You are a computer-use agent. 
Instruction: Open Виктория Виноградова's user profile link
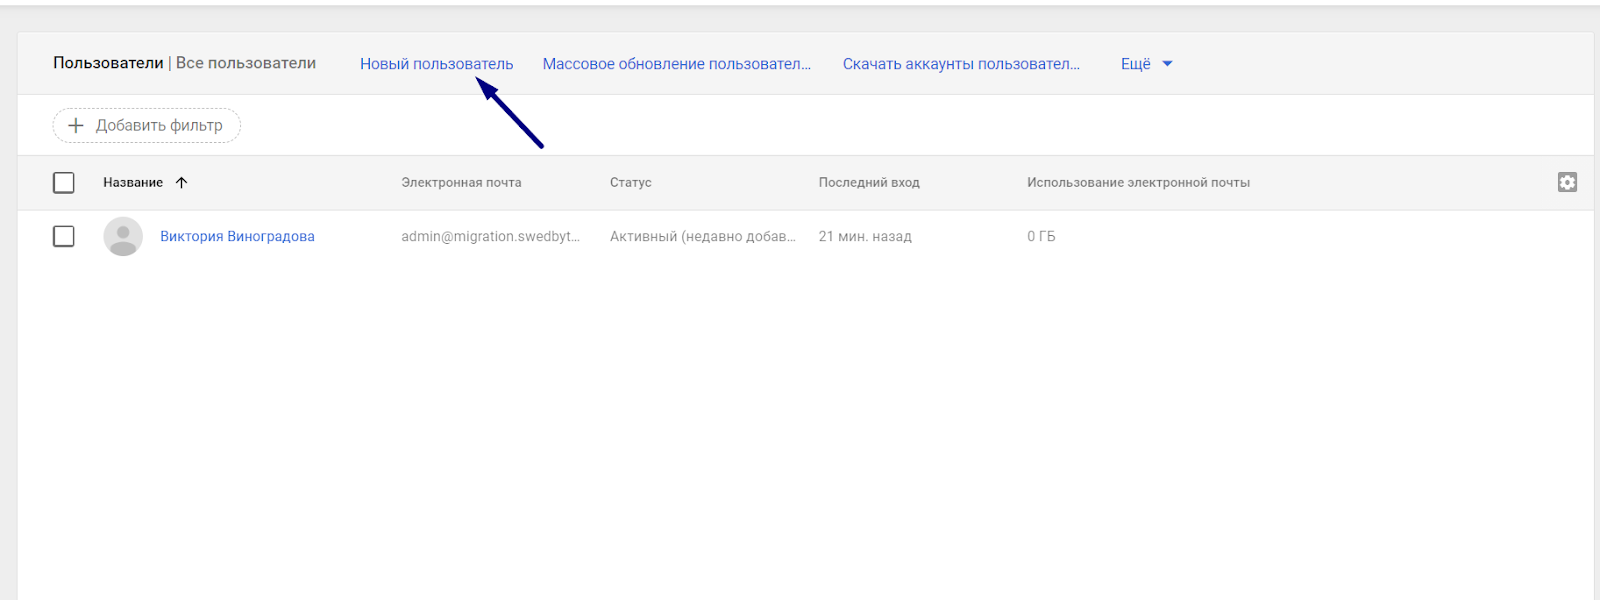tap(237, 237)
